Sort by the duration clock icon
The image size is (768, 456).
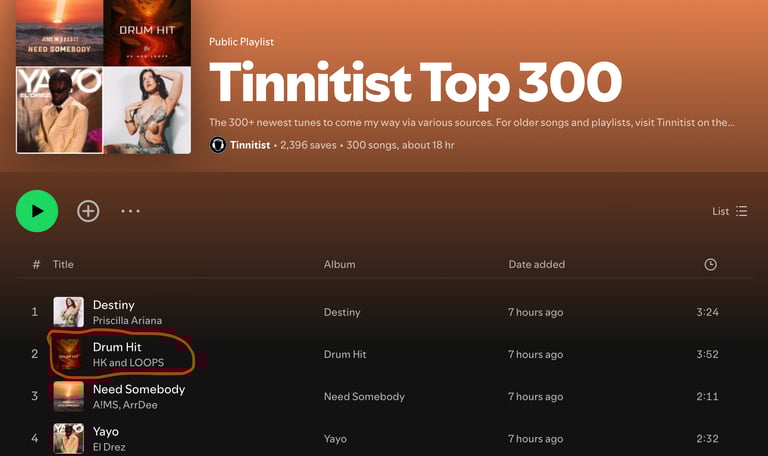710,264
